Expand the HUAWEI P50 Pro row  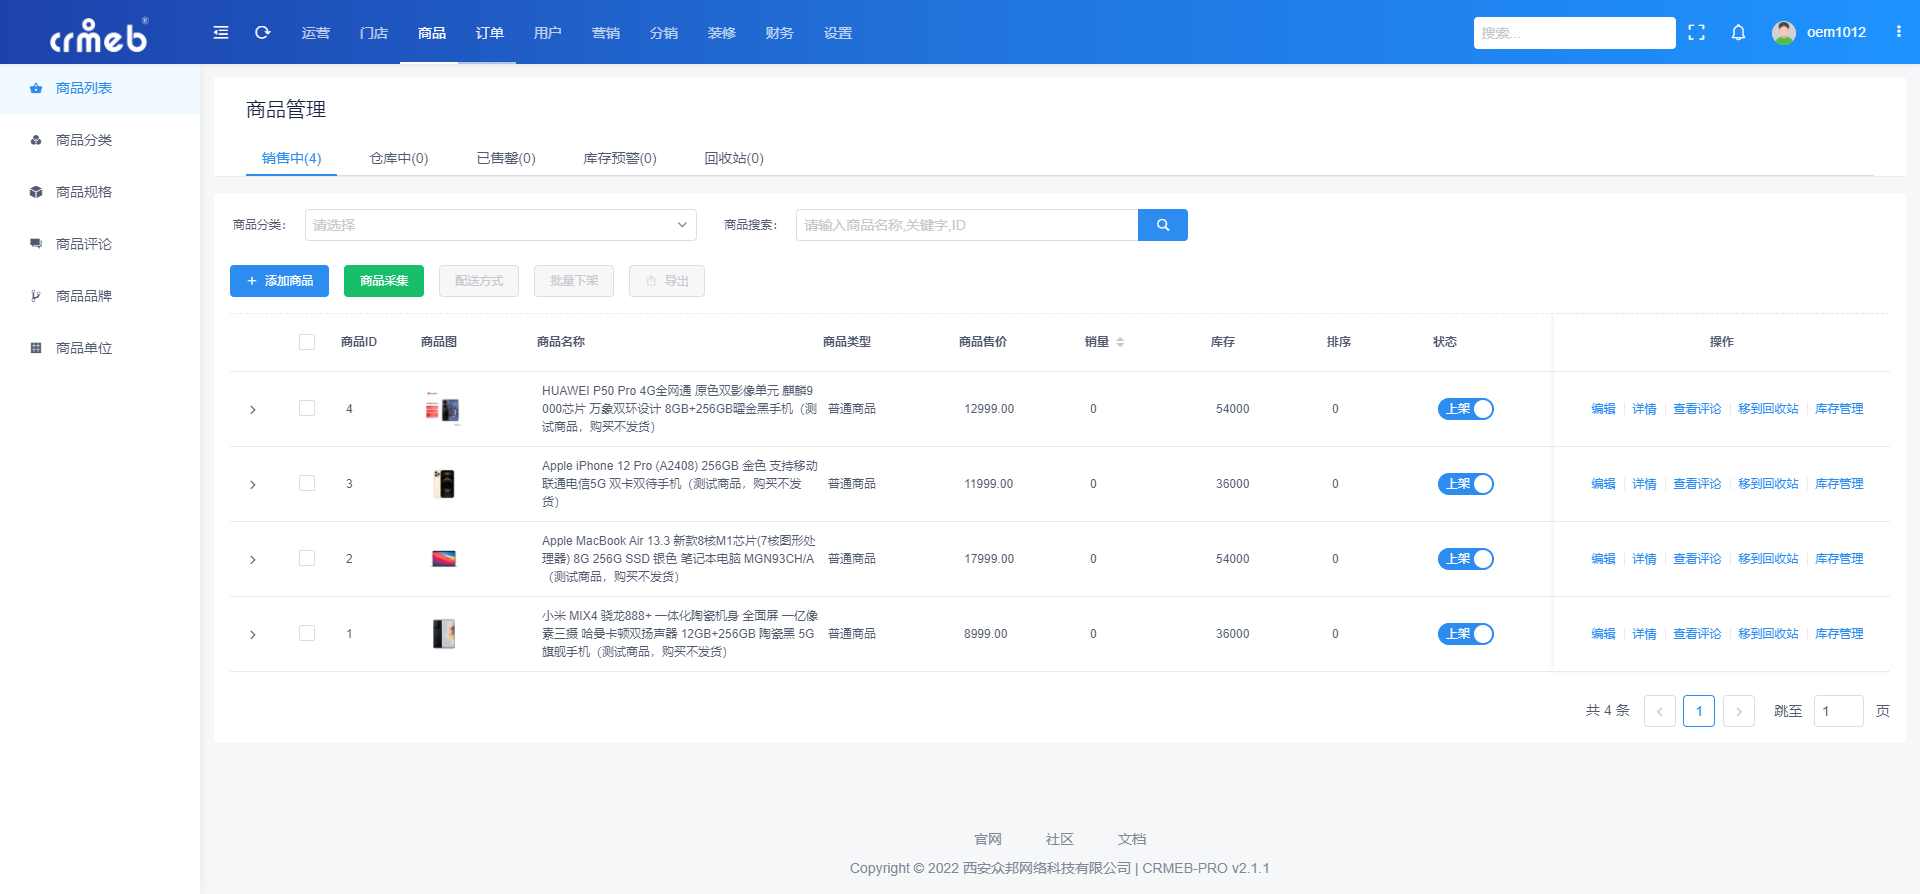[253, 410]
